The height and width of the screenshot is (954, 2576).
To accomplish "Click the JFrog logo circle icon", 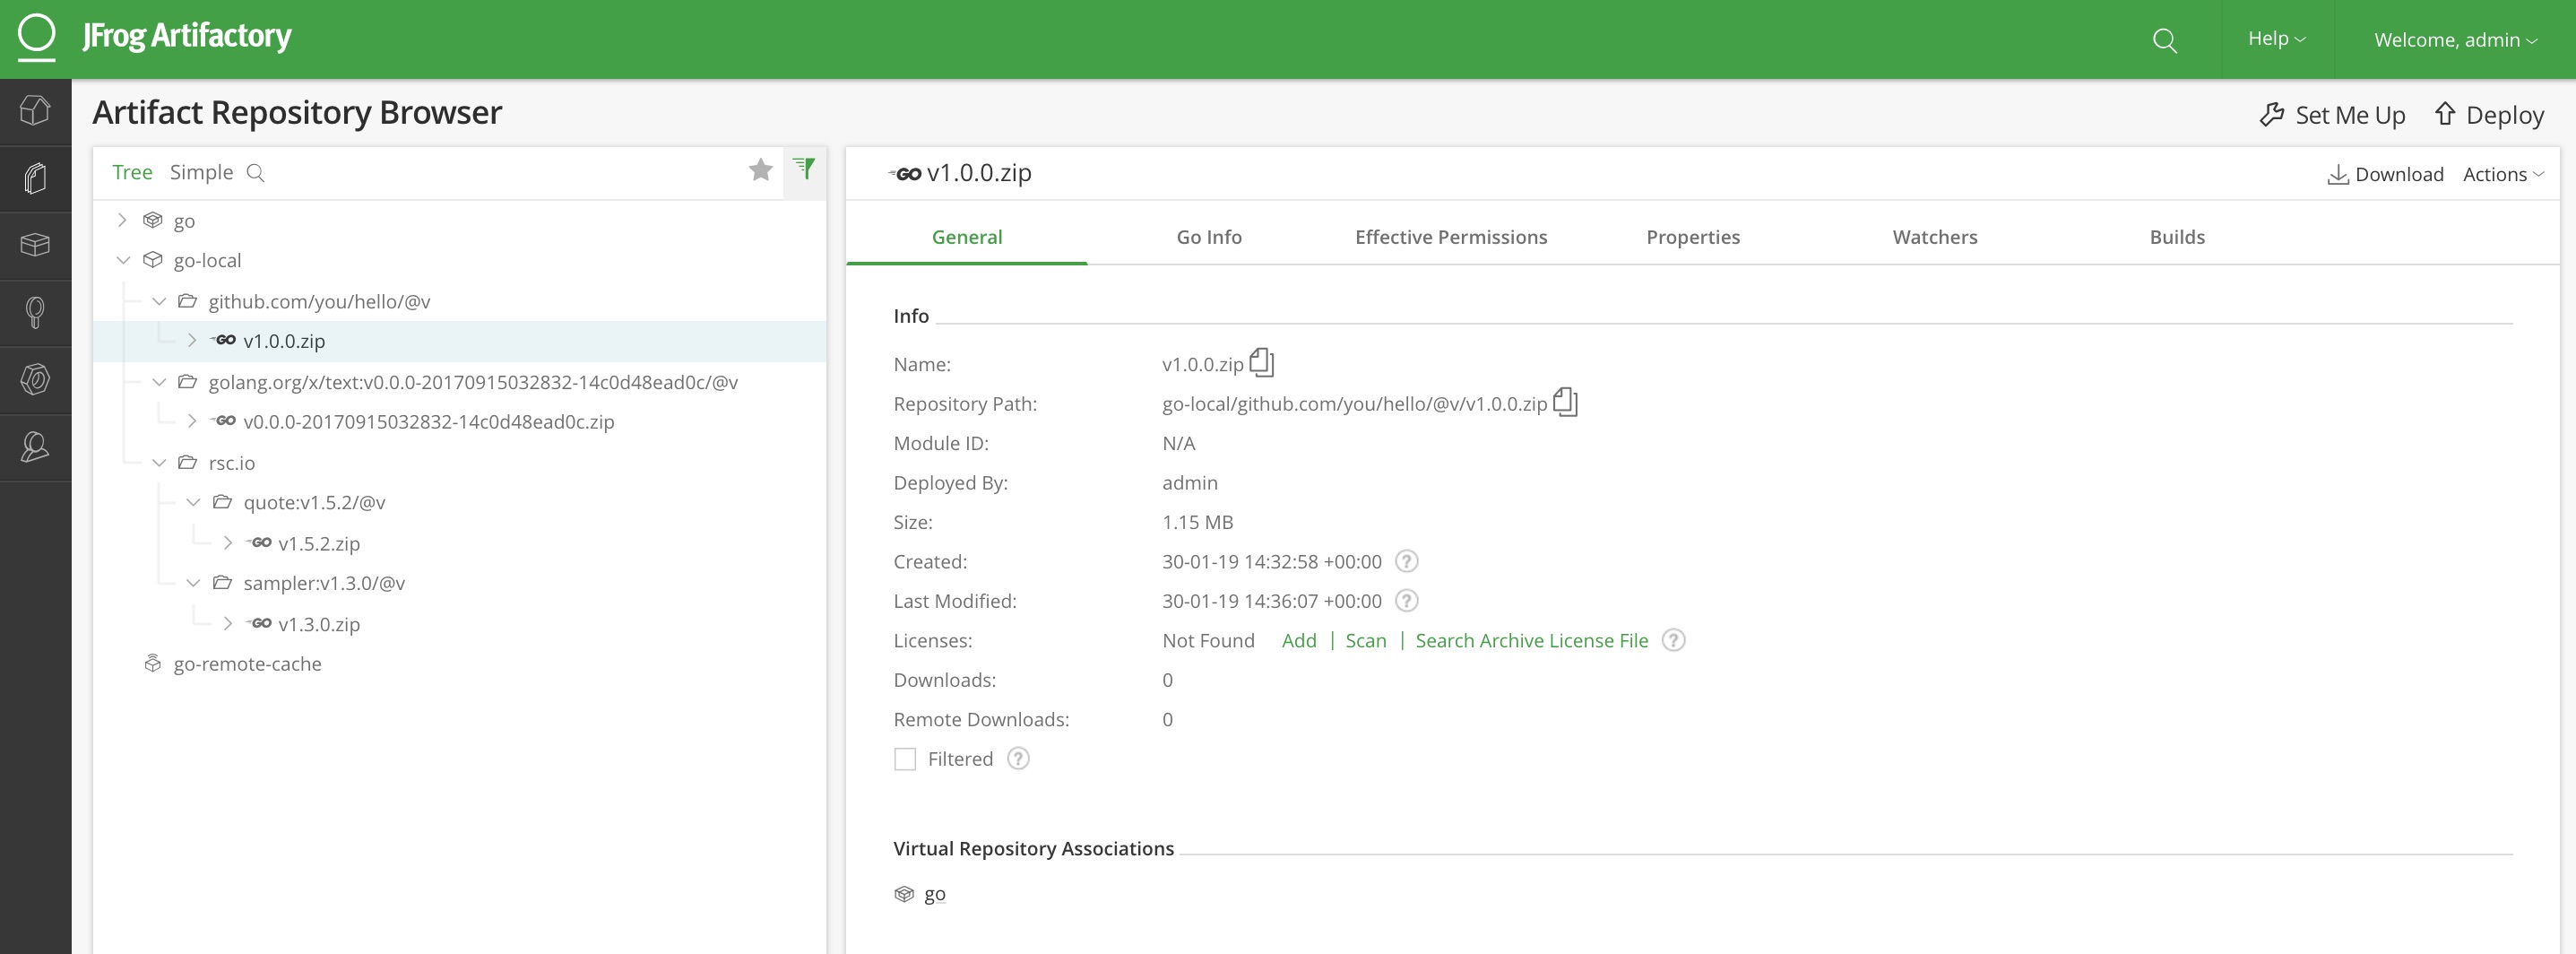I will (37, 34).
